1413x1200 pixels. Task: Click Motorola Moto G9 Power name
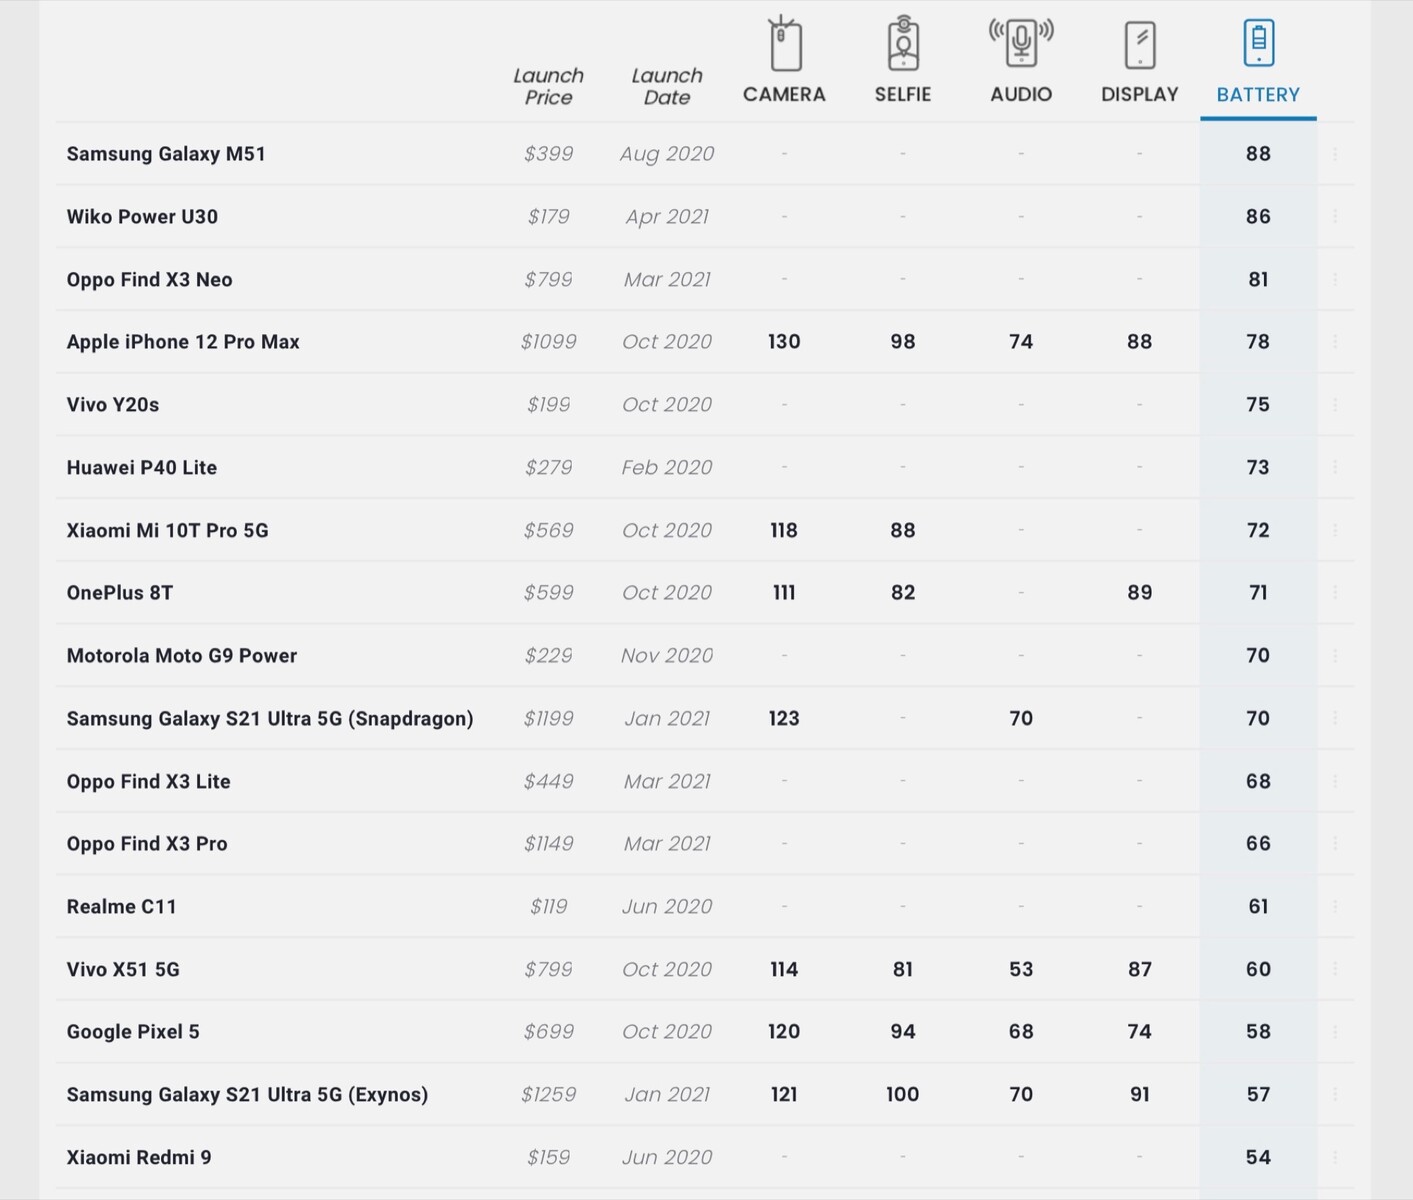[x=182, y=656]
